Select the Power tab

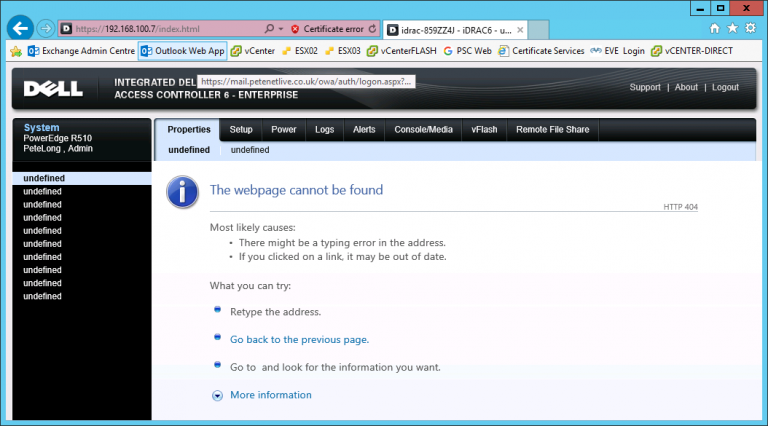pyautogui.click(x=284, y=130)
